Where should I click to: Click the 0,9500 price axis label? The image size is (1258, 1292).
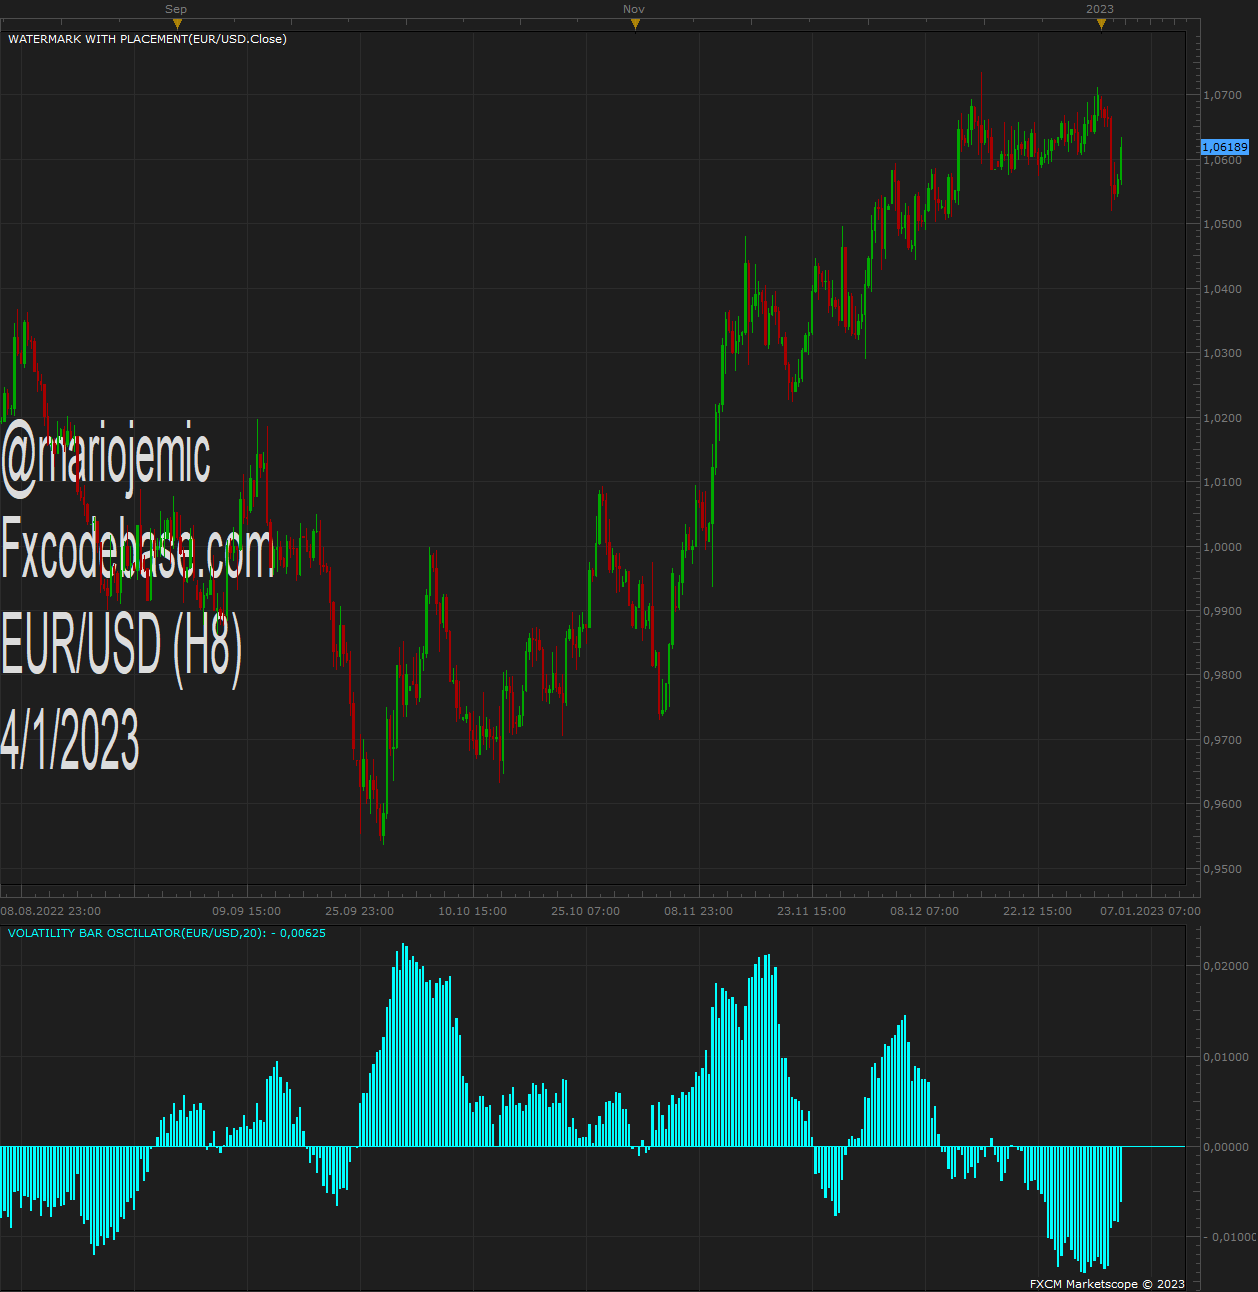1222,869
